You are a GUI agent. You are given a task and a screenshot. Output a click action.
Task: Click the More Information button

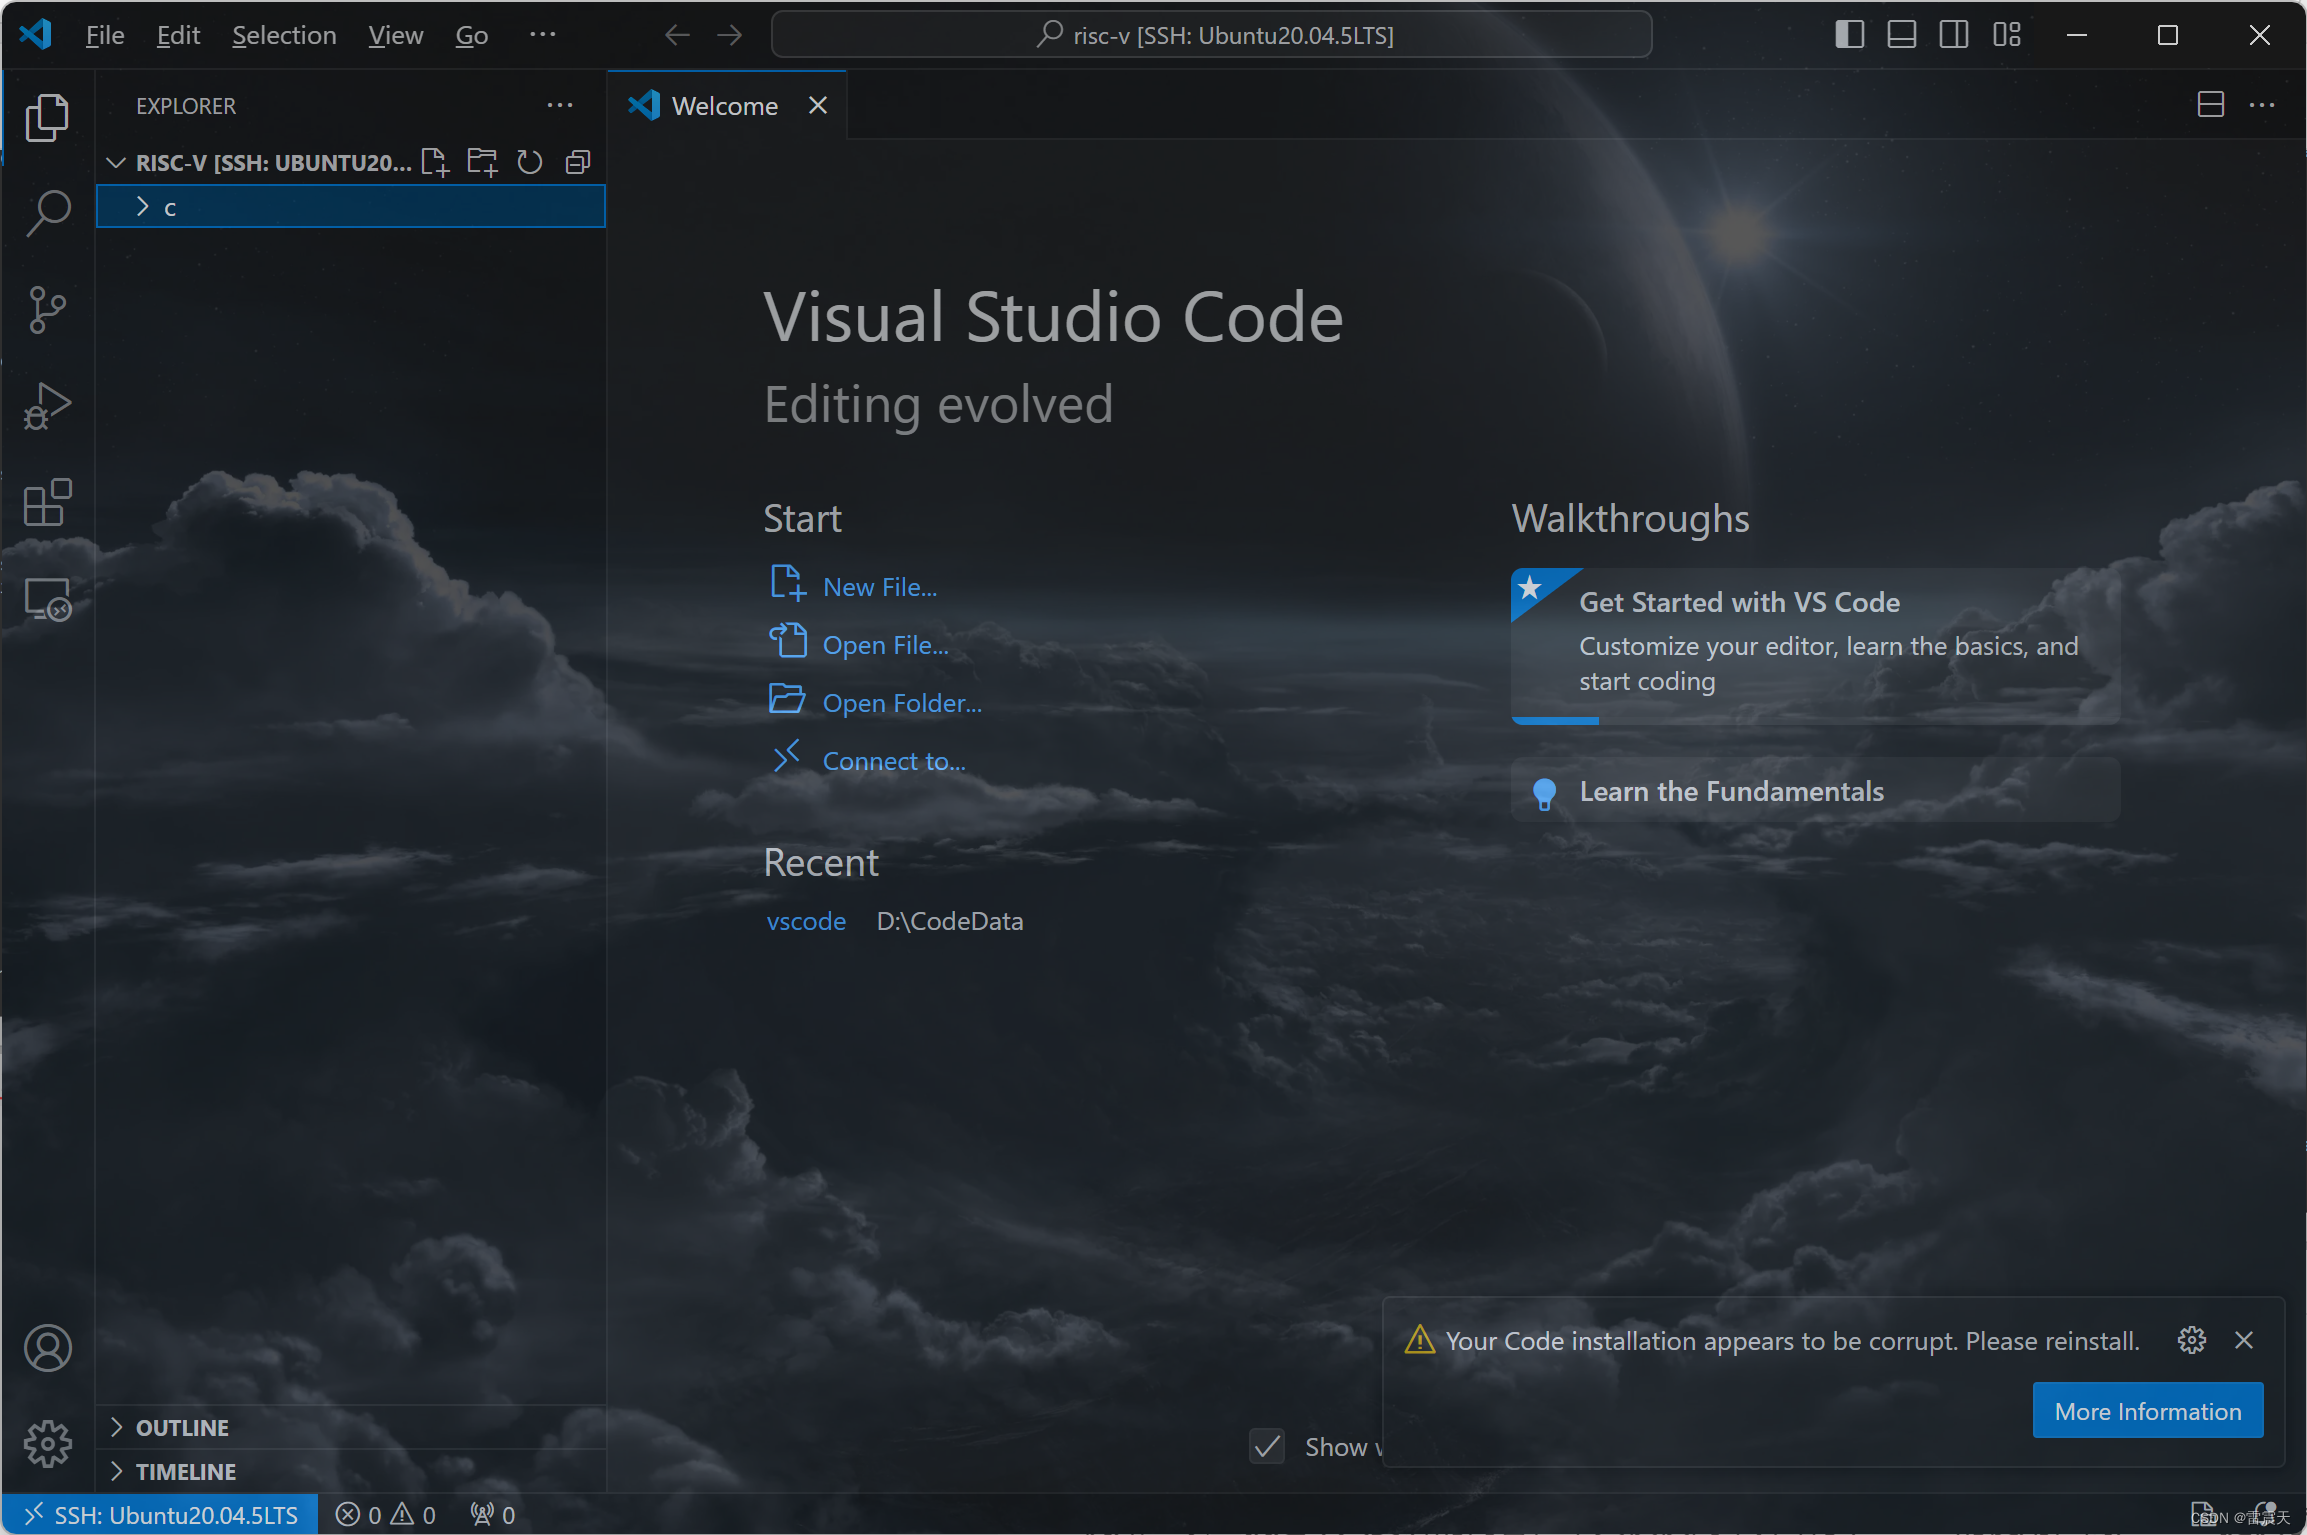2148,1411
